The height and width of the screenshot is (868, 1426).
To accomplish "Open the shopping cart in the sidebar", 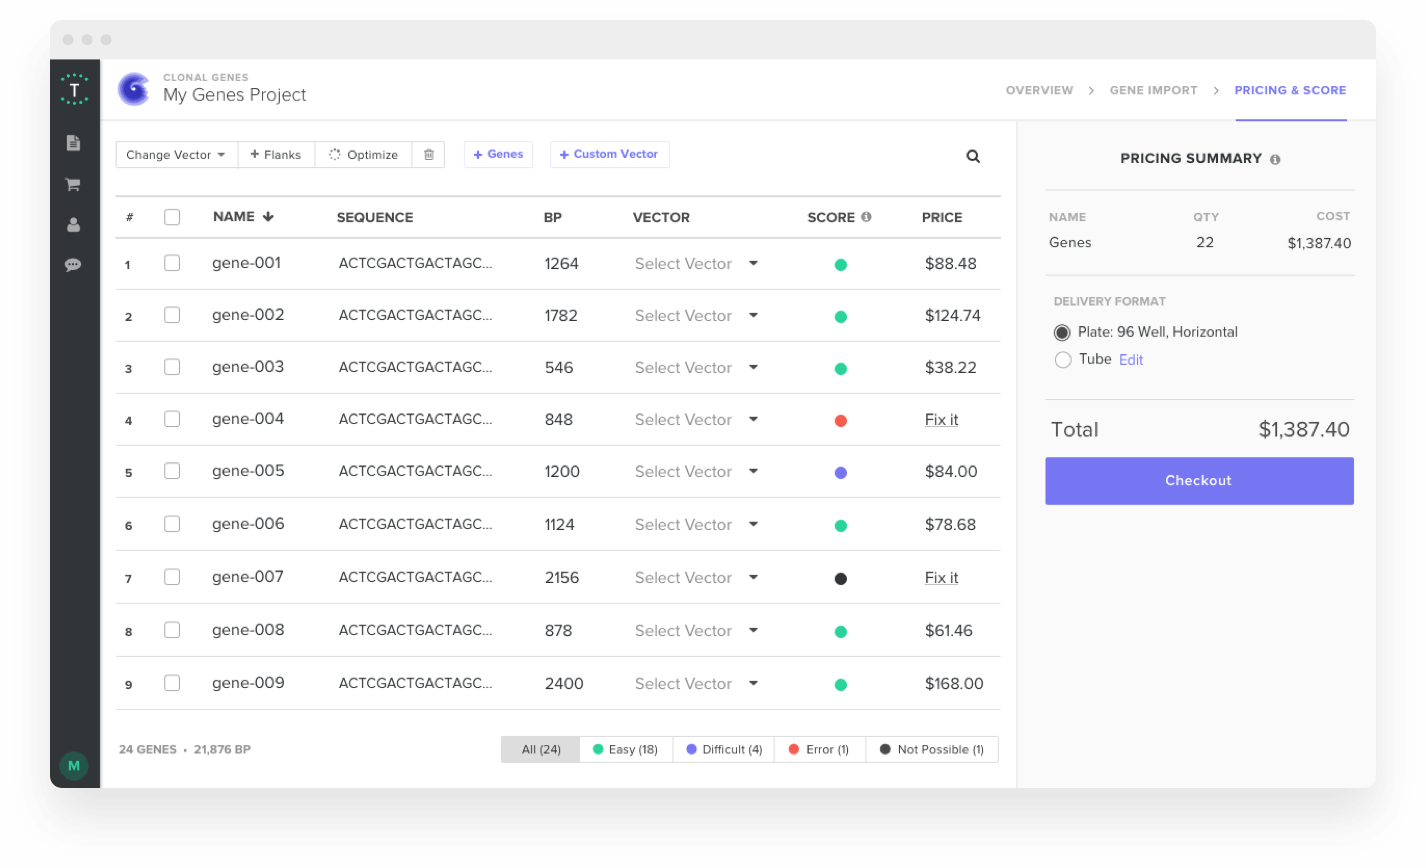I will click(73, 184).
